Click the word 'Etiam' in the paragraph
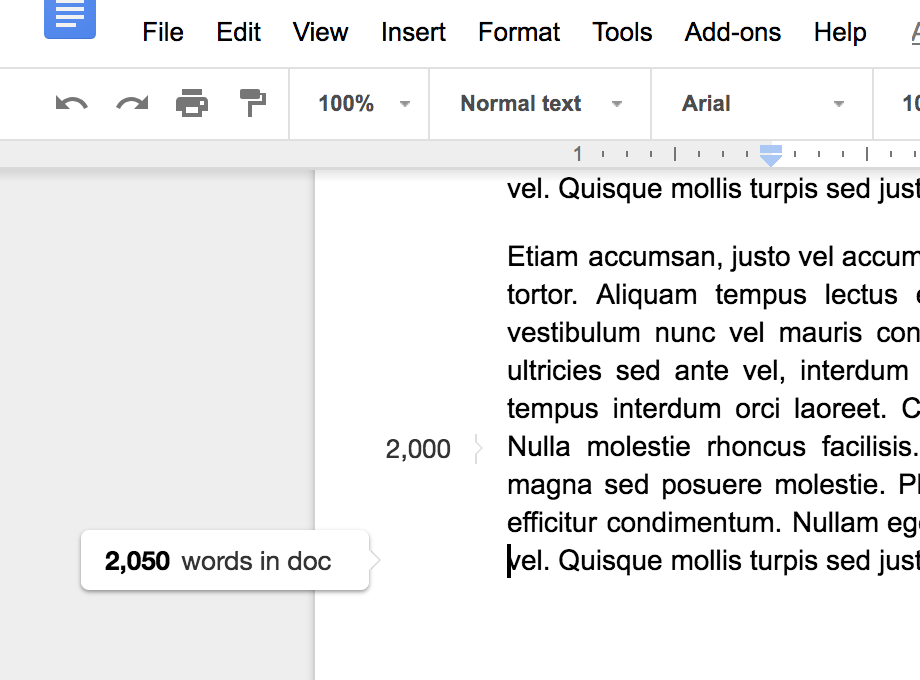This screenshot has width=920, height=680. pos(542,257)
